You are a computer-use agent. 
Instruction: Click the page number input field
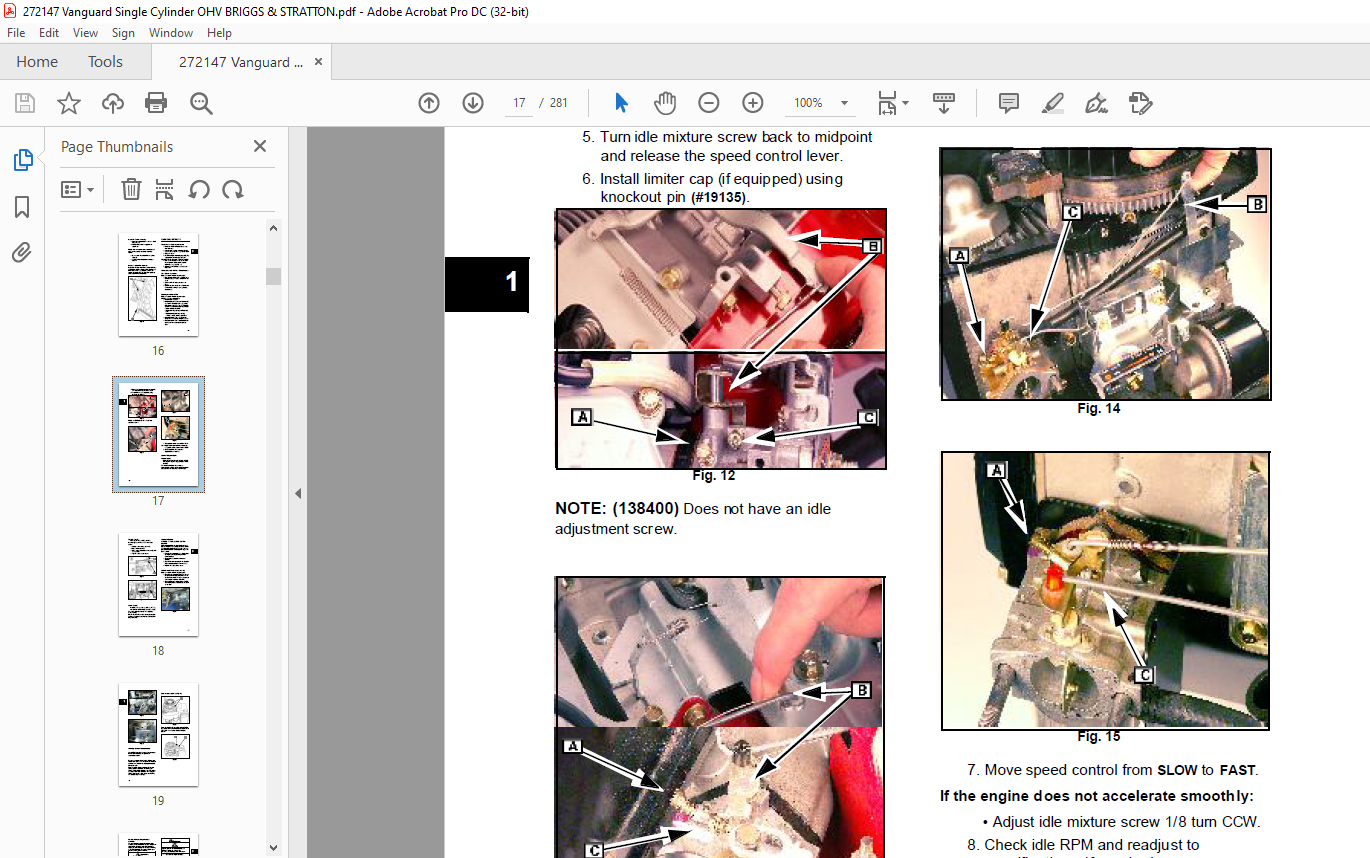tap(519, 103)
